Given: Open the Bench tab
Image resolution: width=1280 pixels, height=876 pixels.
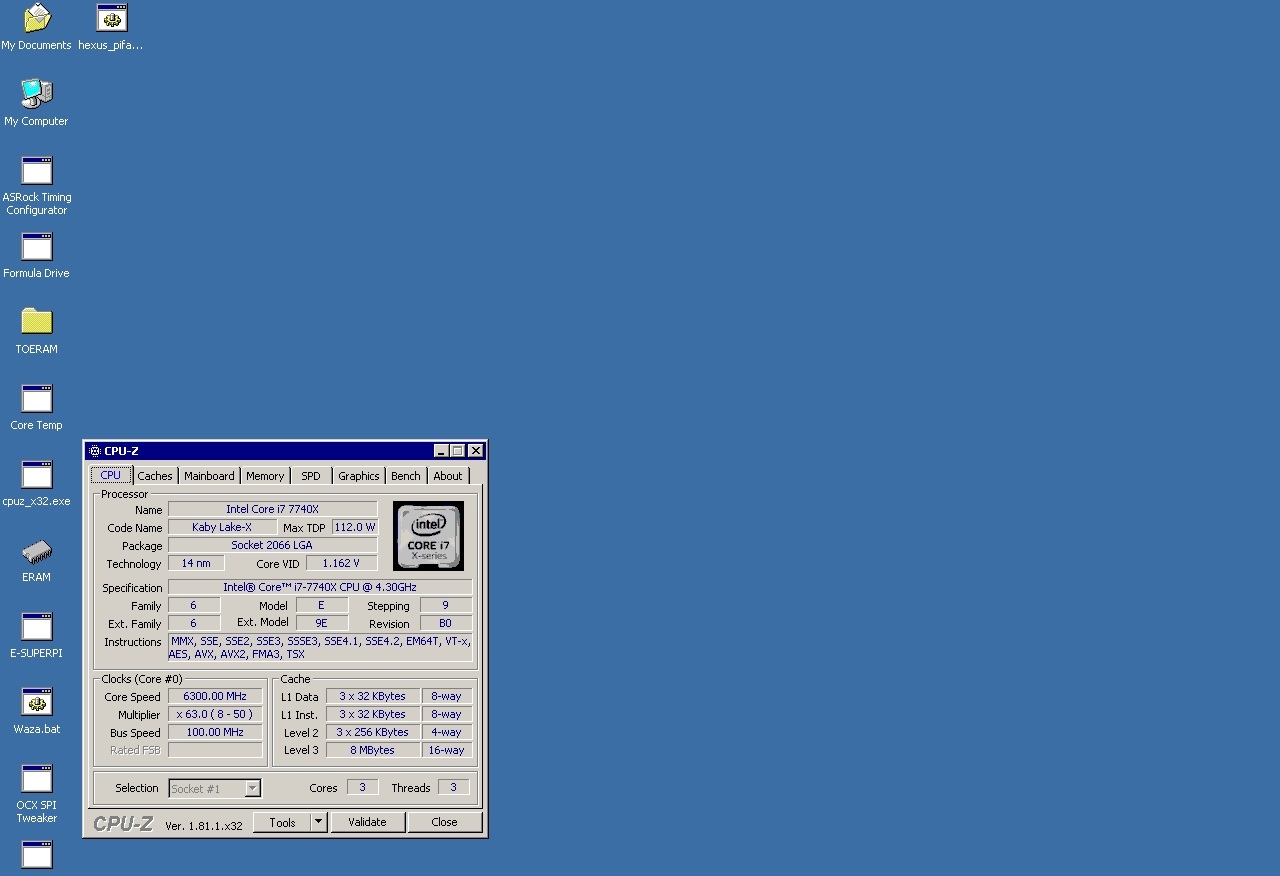Looking at the screenshot, I should click(406, 476).
